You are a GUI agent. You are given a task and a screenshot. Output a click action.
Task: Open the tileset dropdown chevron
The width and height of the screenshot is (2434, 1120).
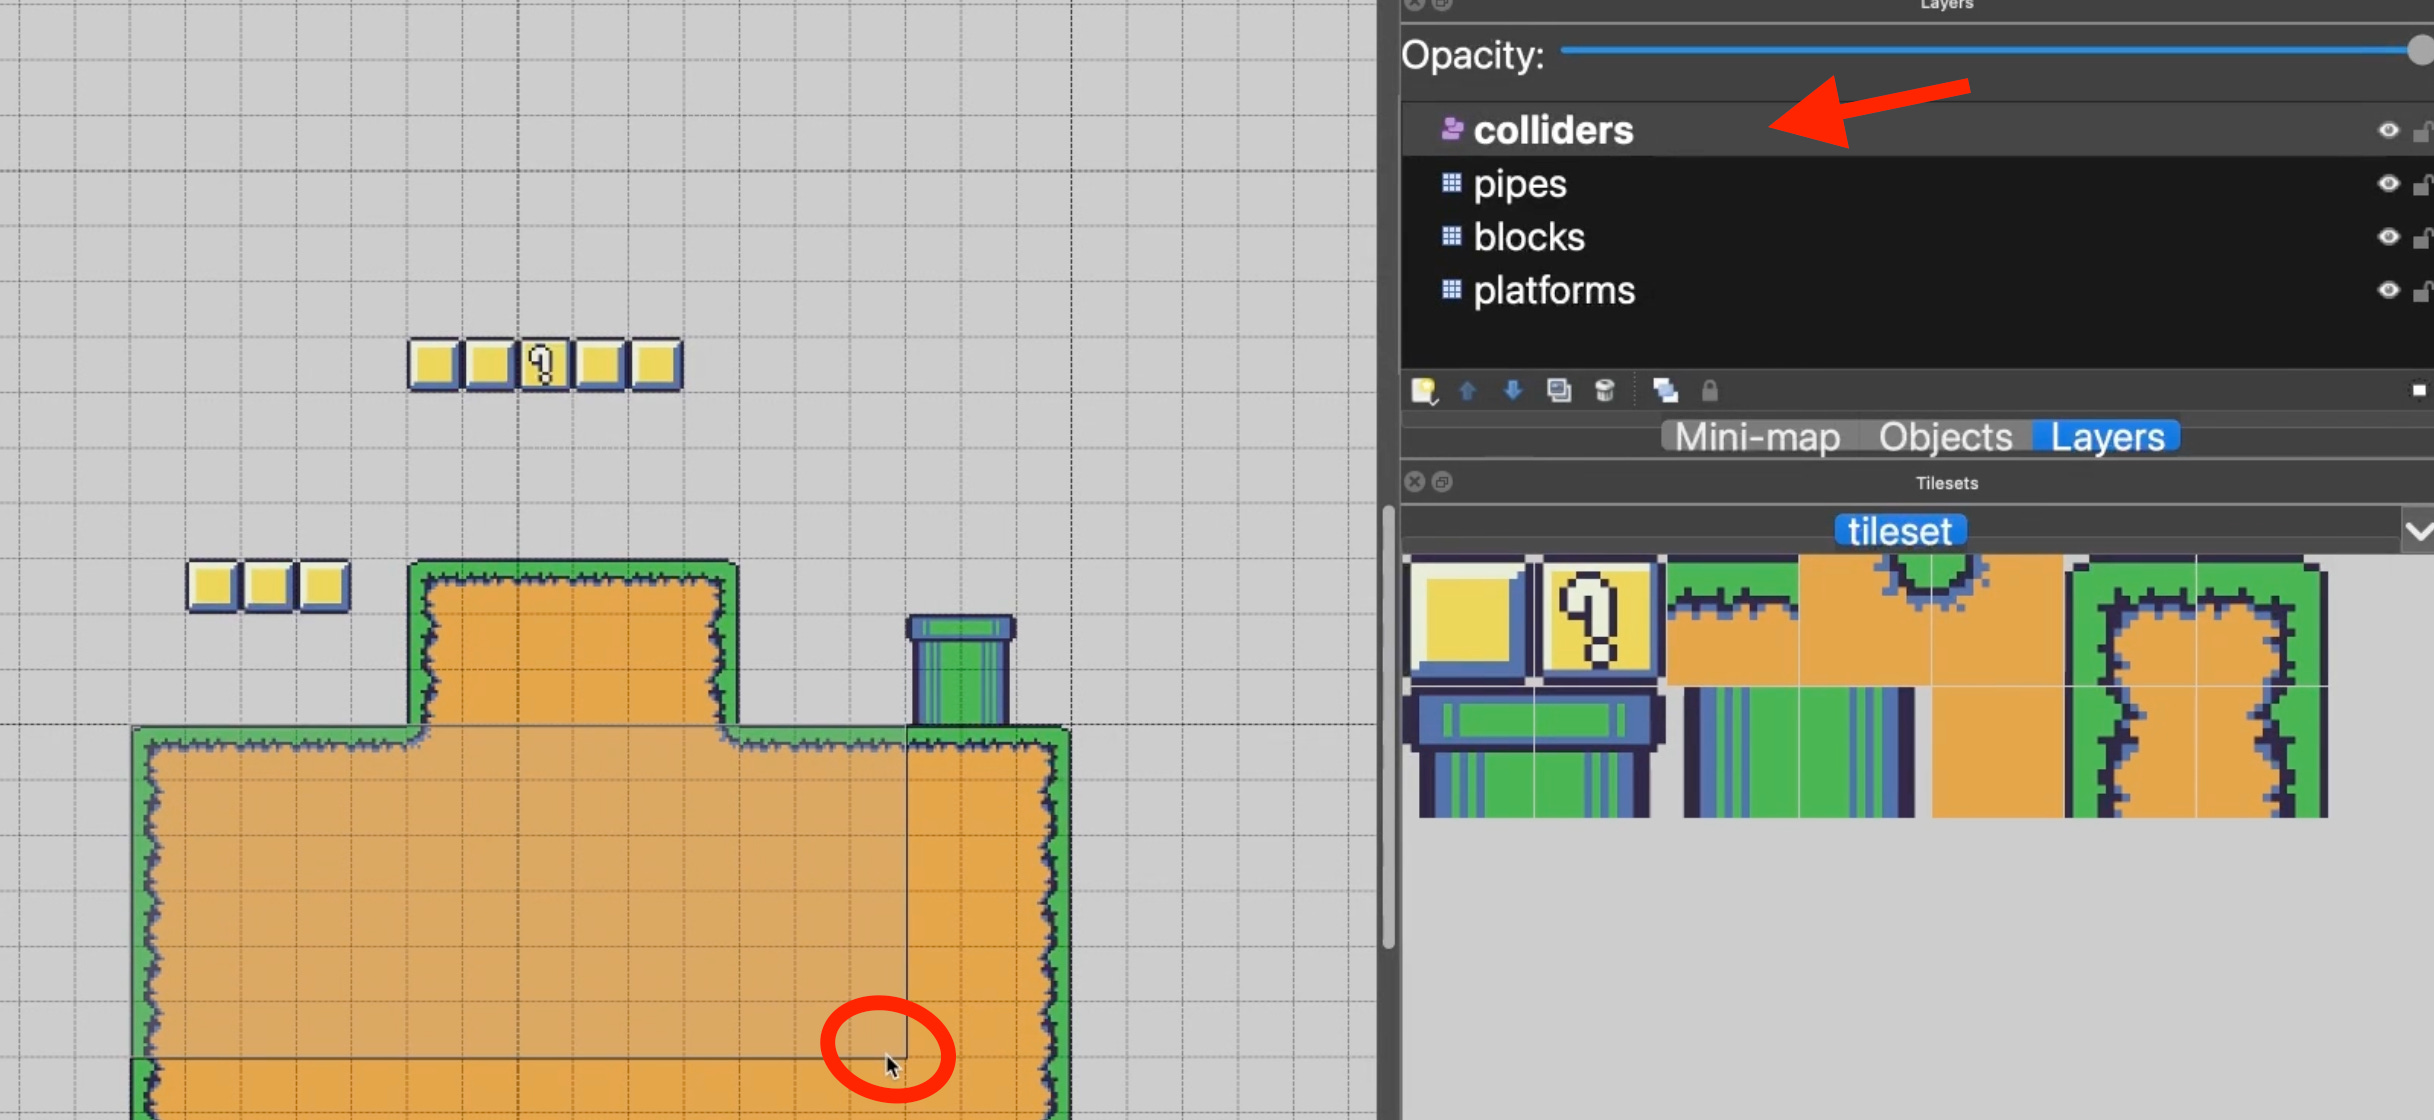pyautogui.click(x=2418, y=531)
